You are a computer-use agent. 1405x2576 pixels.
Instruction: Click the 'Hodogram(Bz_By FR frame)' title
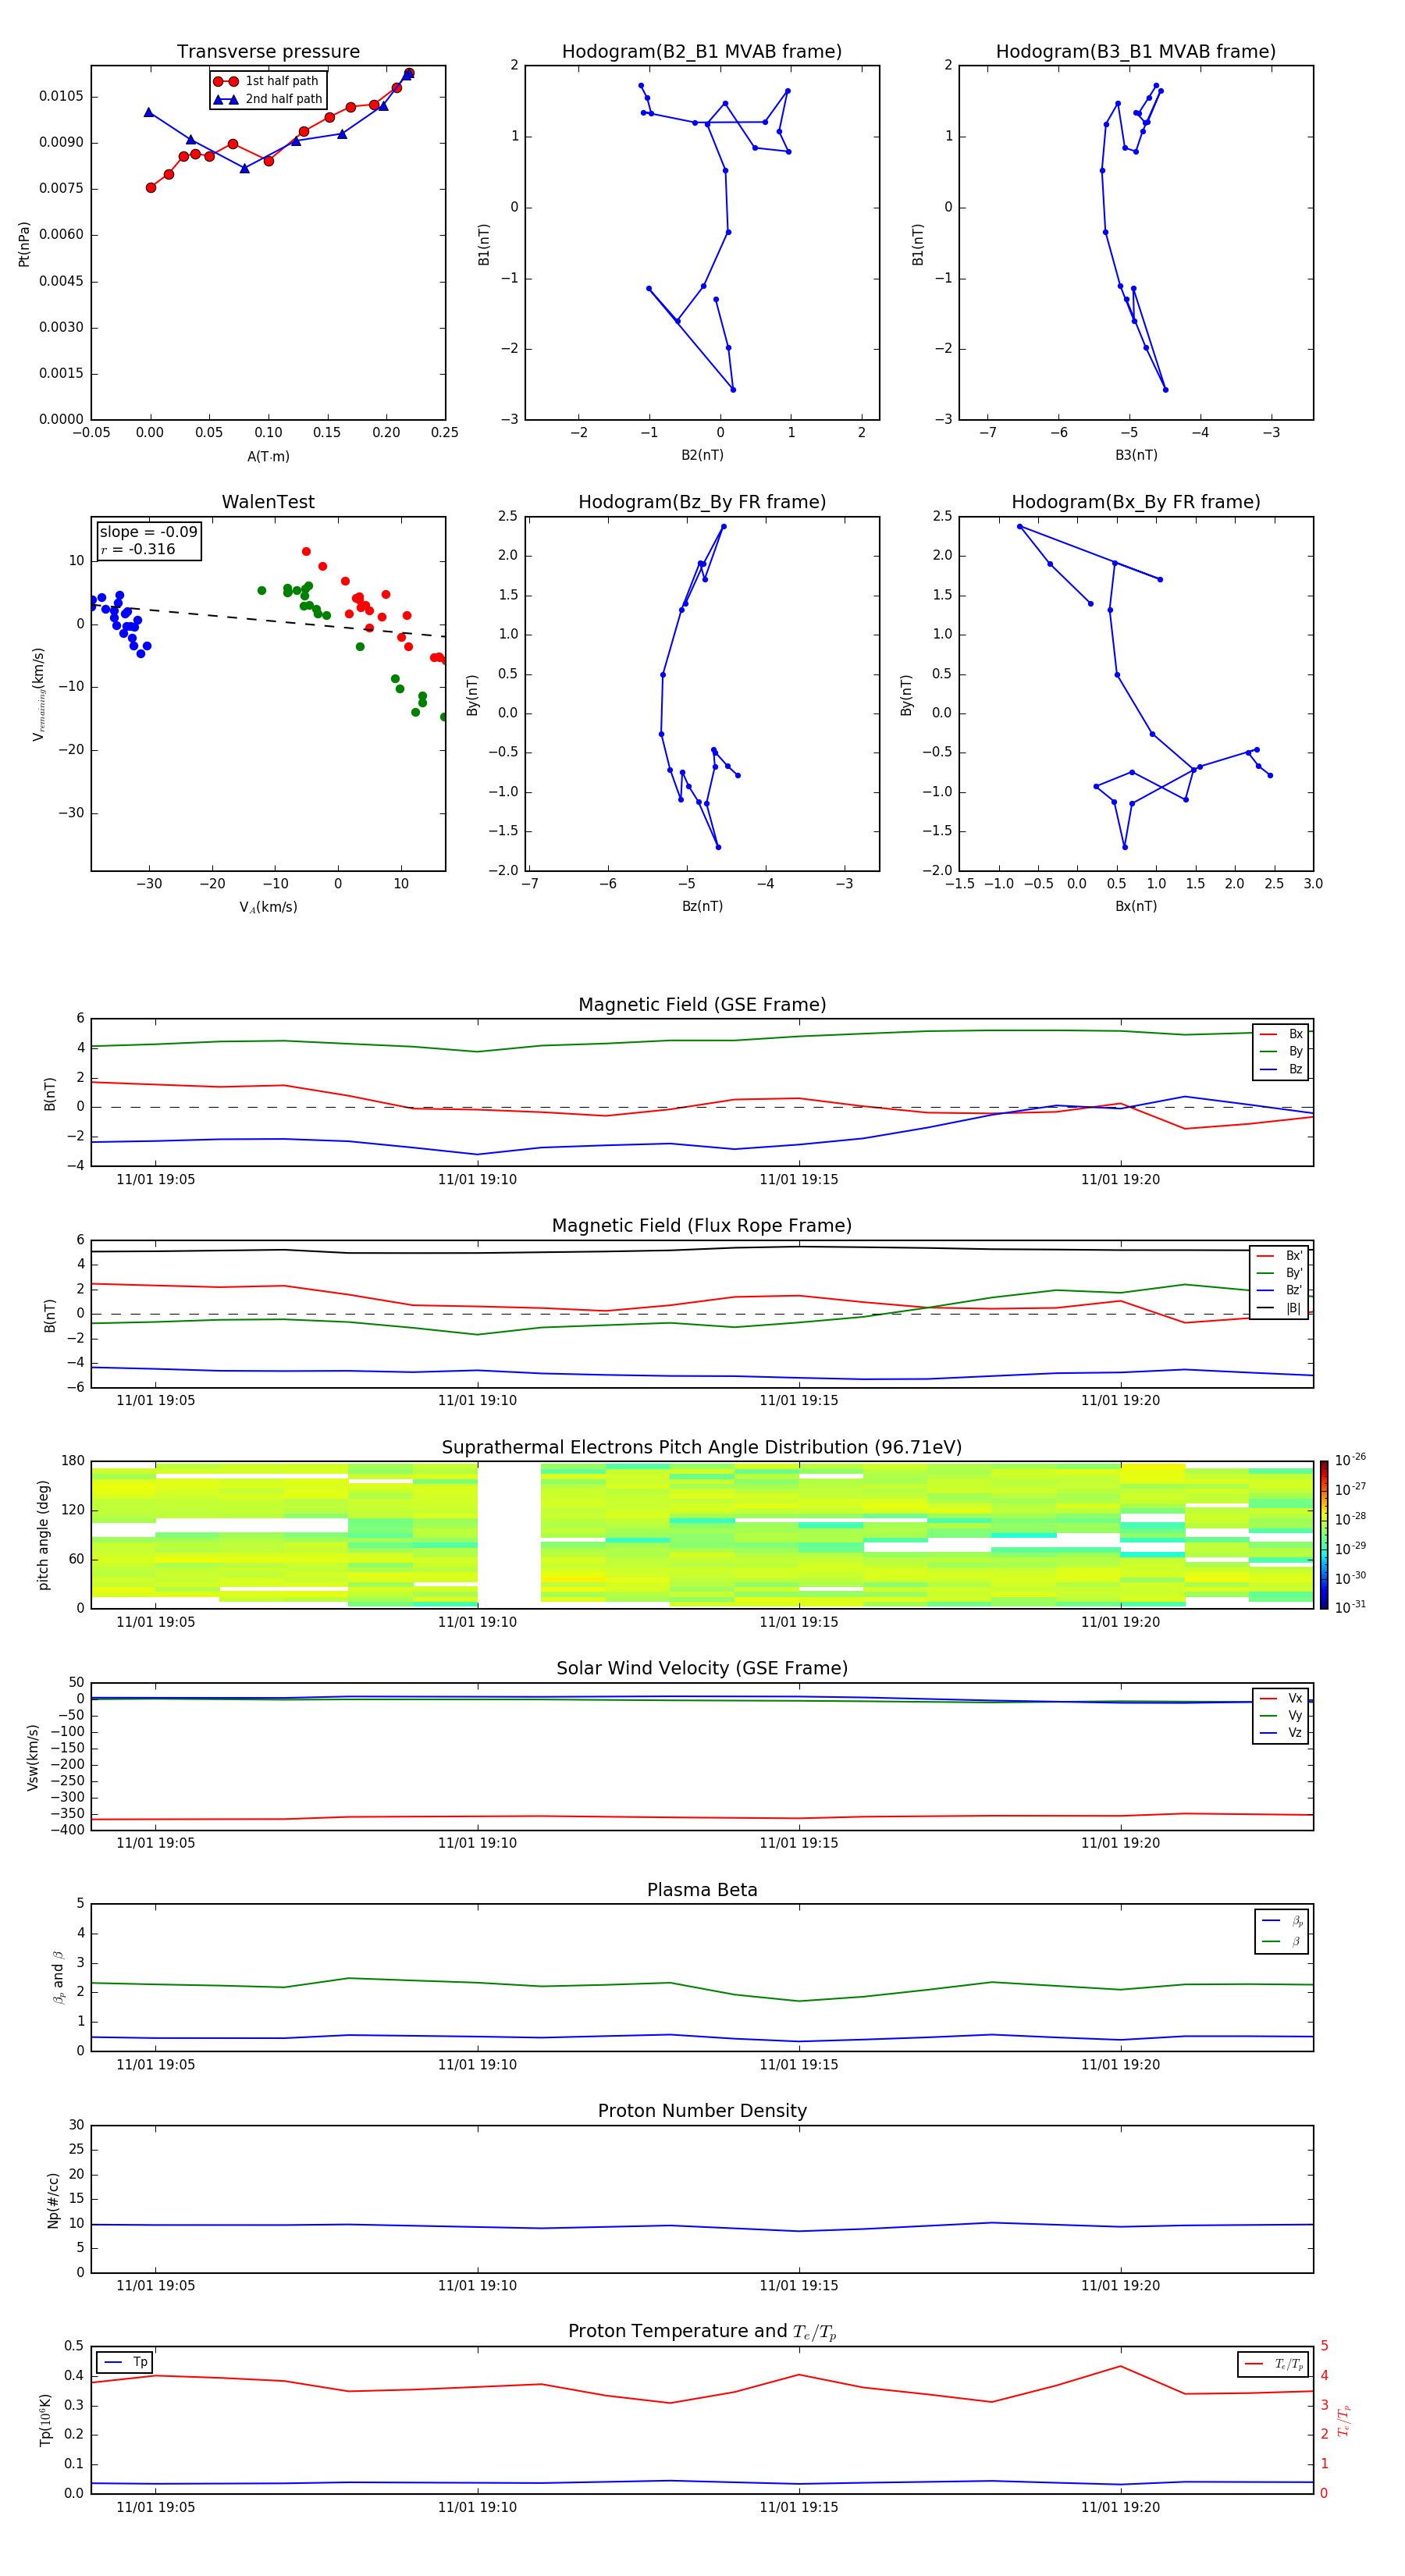click(702, 502)
